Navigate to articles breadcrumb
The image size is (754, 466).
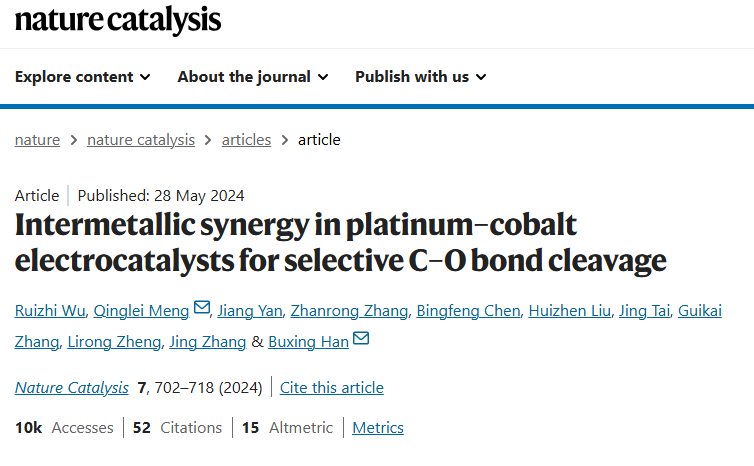[246, 140]
